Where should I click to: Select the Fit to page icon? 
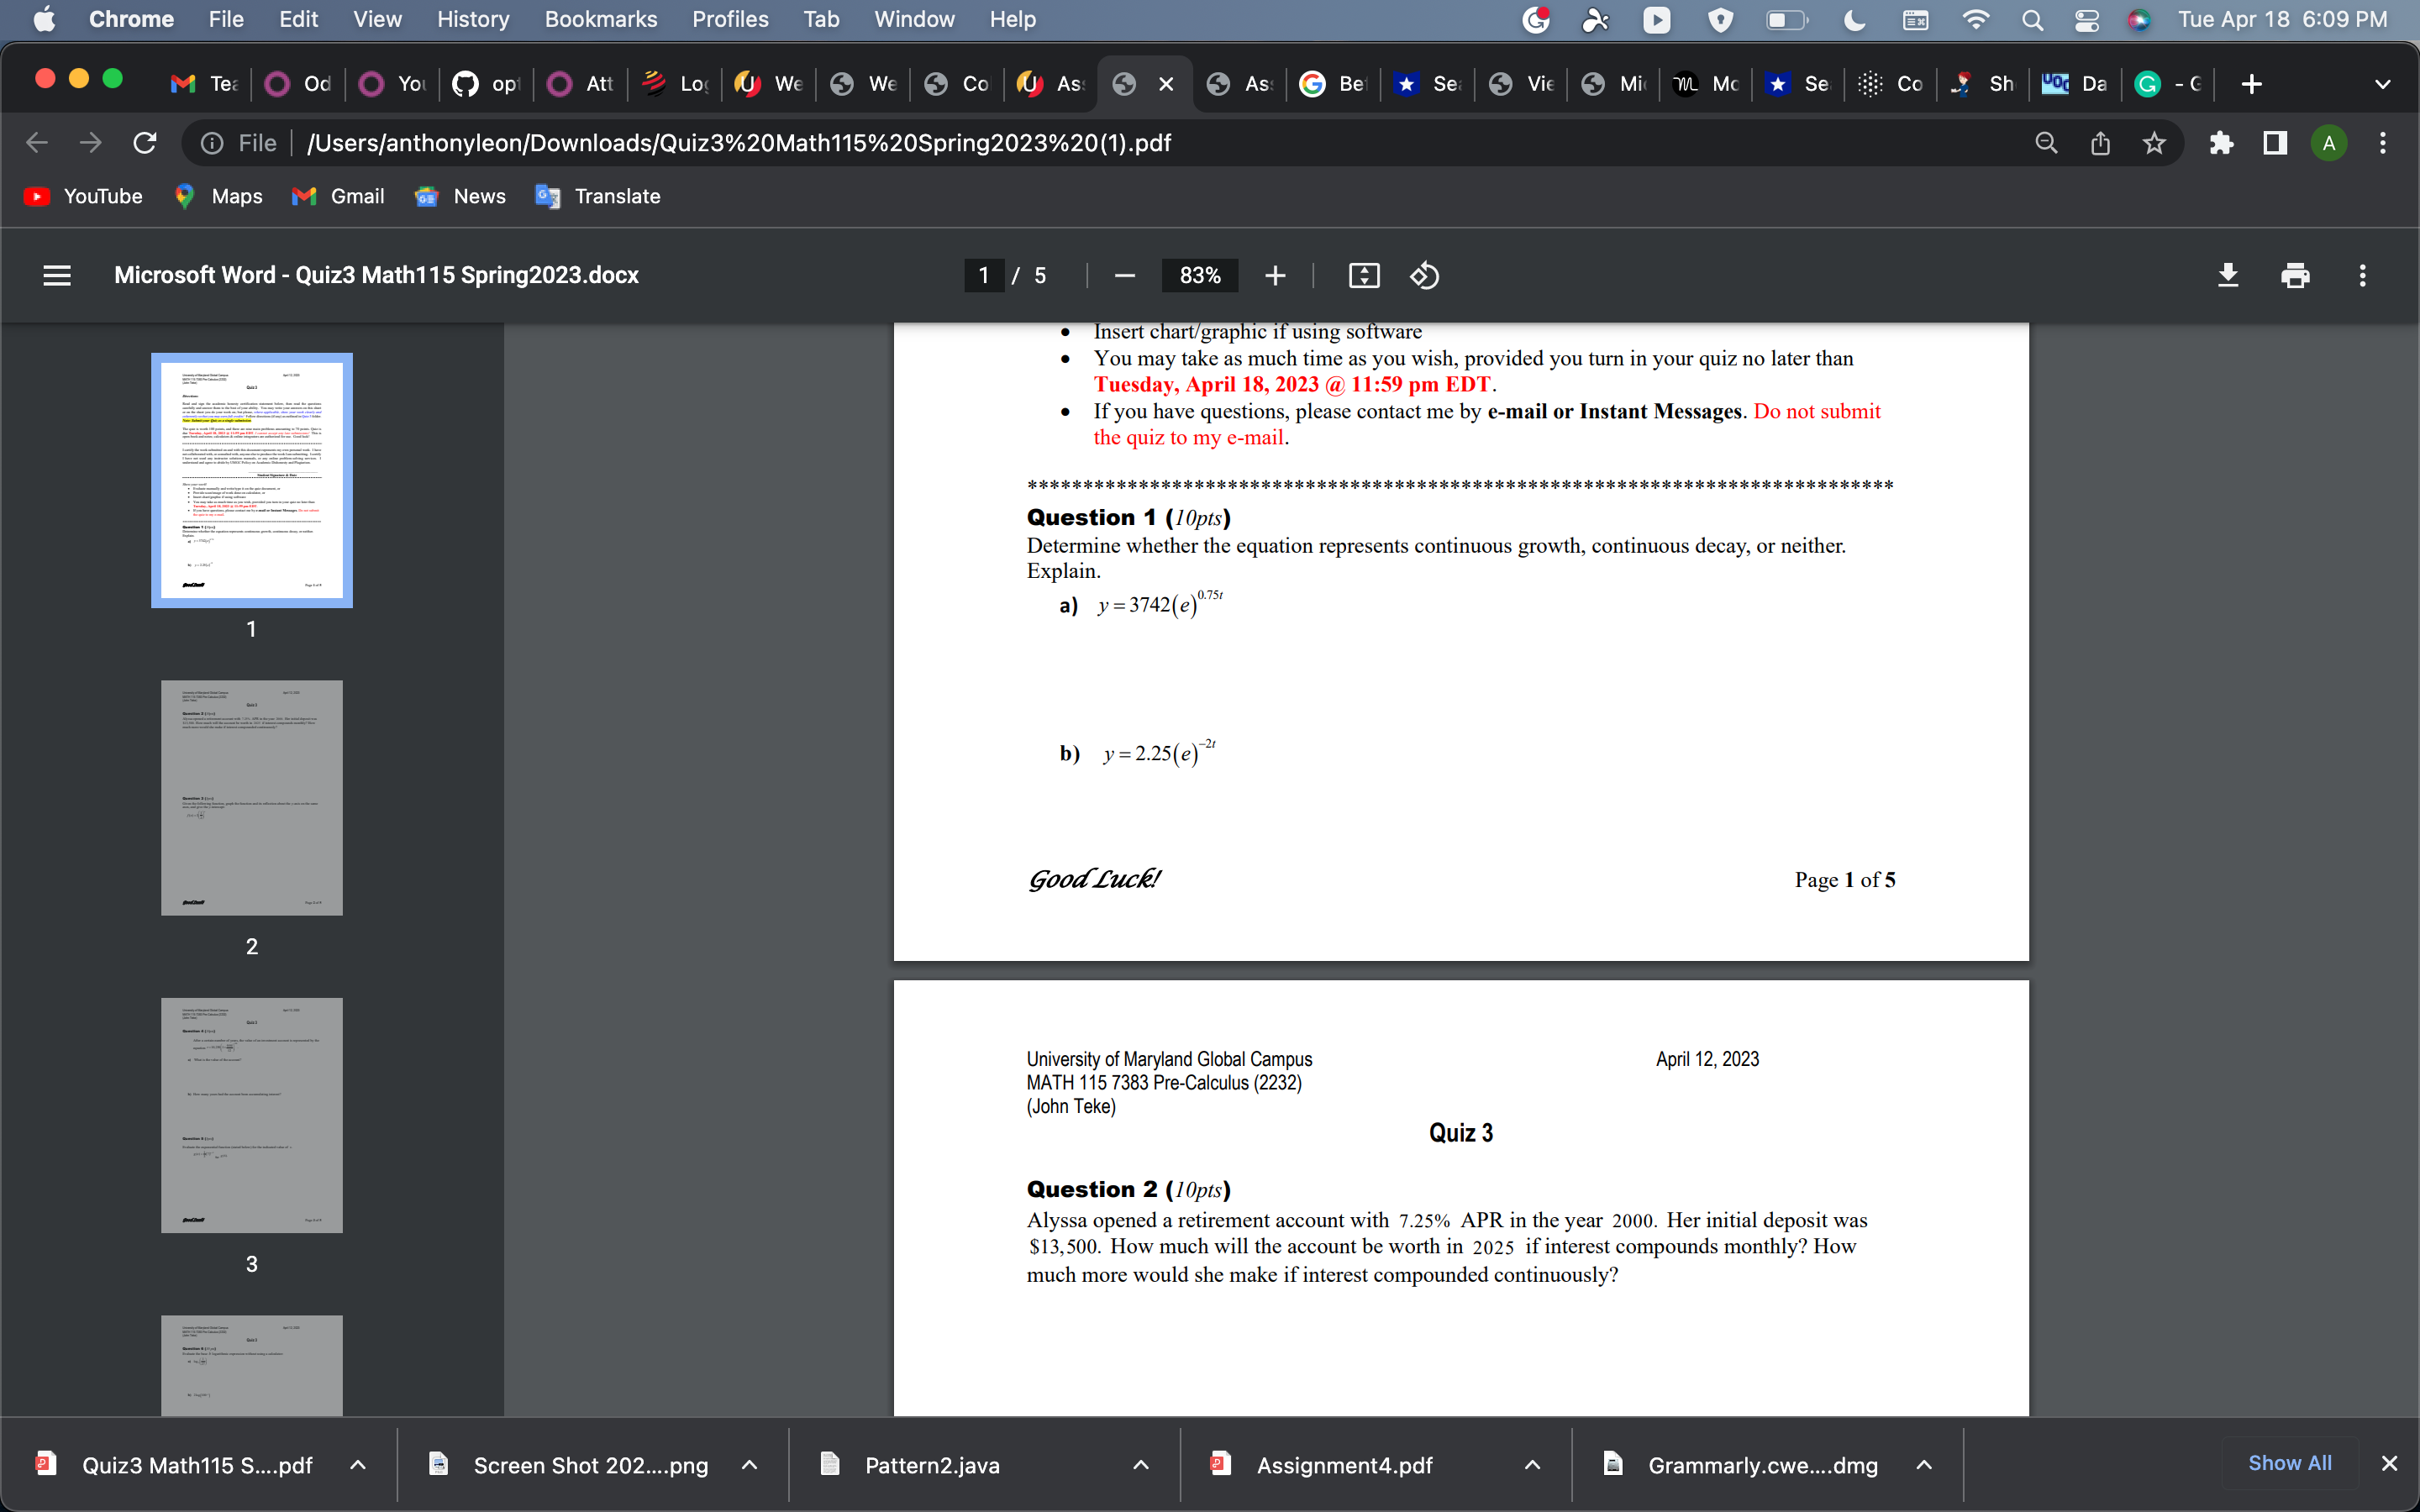click(1364, 275)
